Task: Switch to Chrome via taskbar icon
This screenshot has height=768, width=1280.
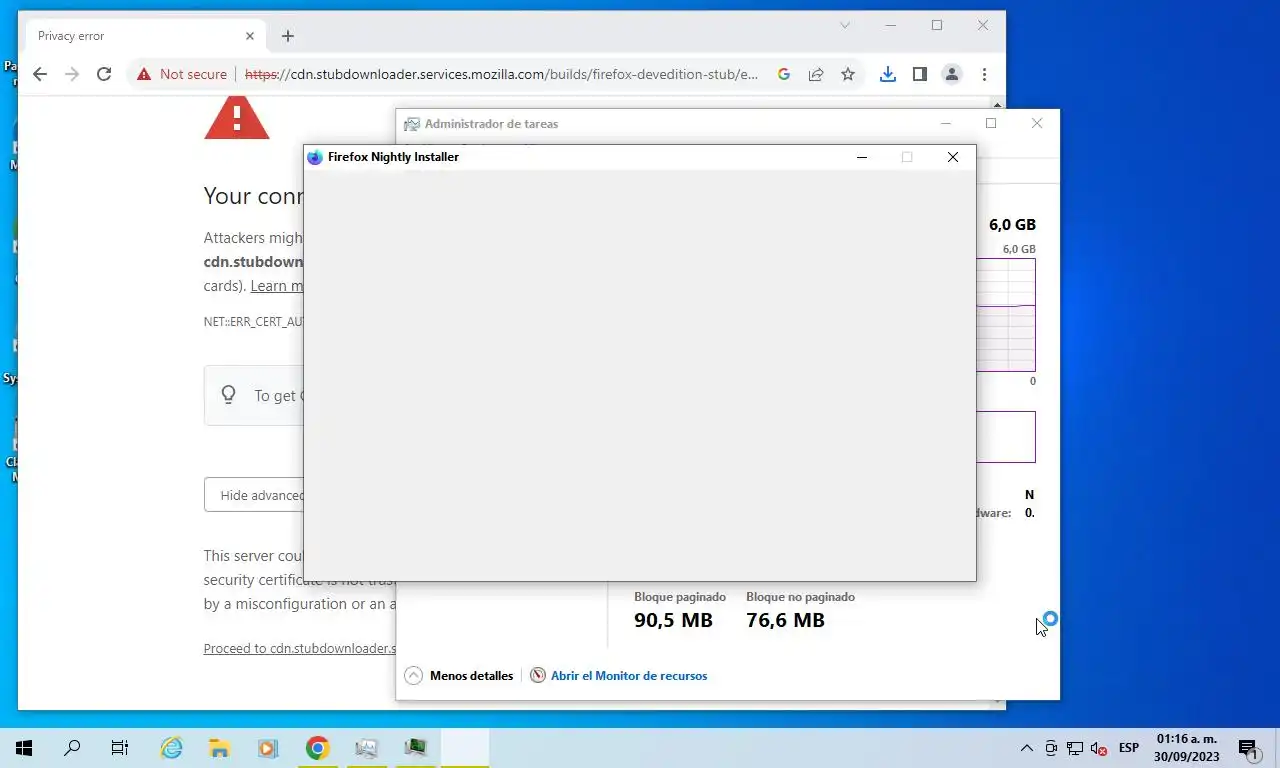Action: 317,748
